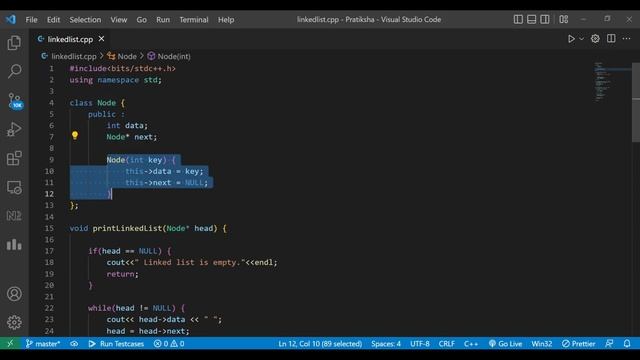
Task: Open the Search view in activity bar
Action: pyautogui.click(x=14, y=71)
